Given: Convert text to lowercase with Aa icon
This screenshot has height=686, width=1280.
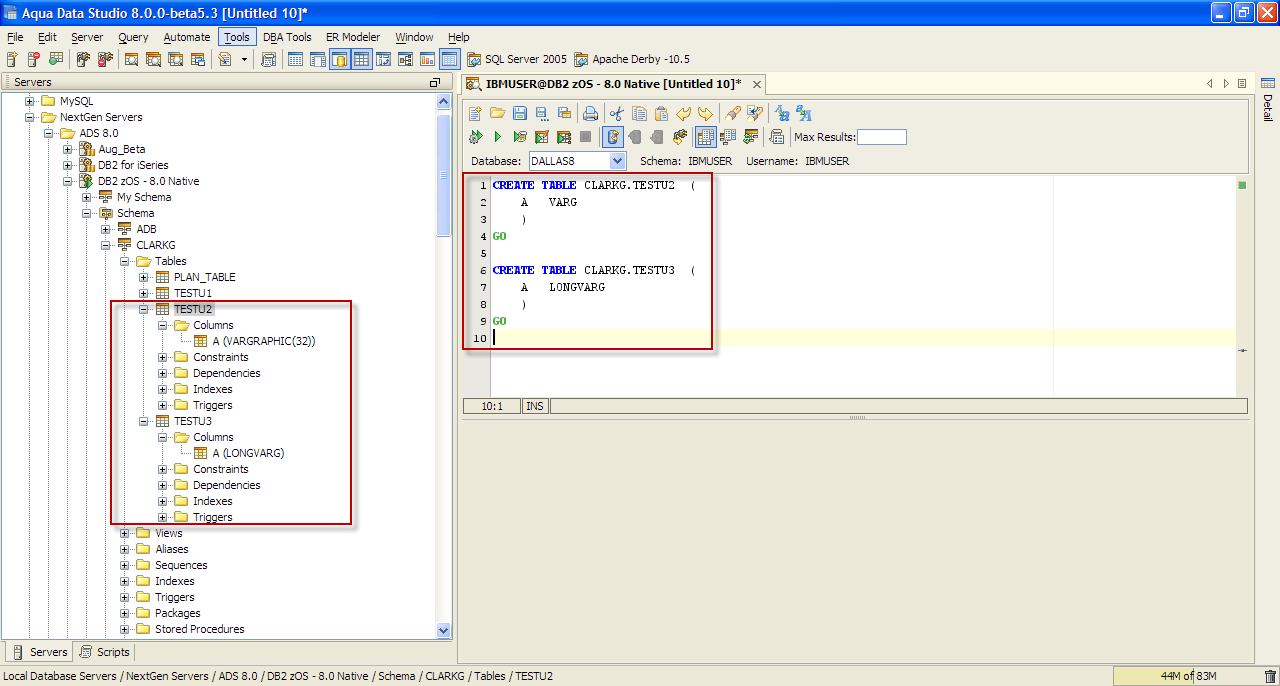Looking at the screenshot, I should point(781,113).
